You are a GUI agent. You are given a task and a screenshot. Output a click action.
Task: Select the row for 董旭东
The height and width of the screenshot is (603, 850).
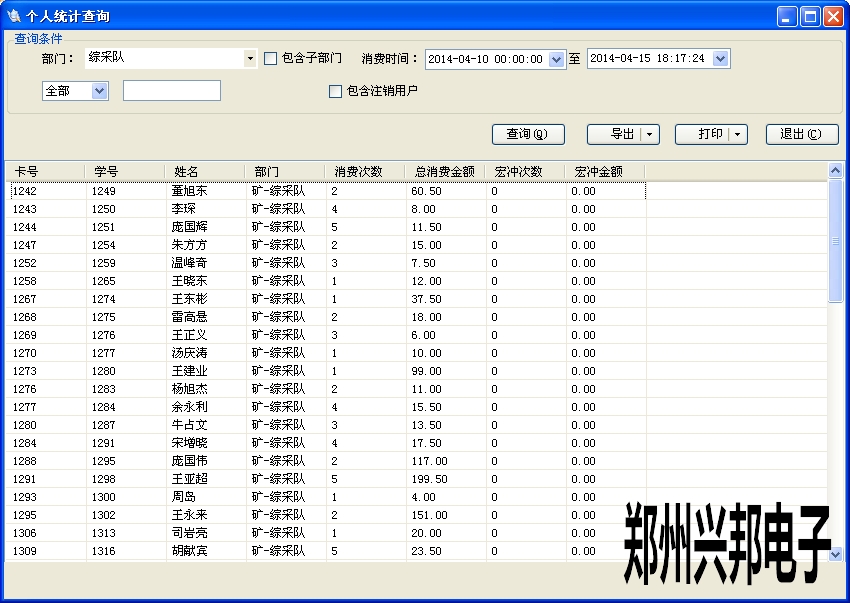(x=326, y=191)
